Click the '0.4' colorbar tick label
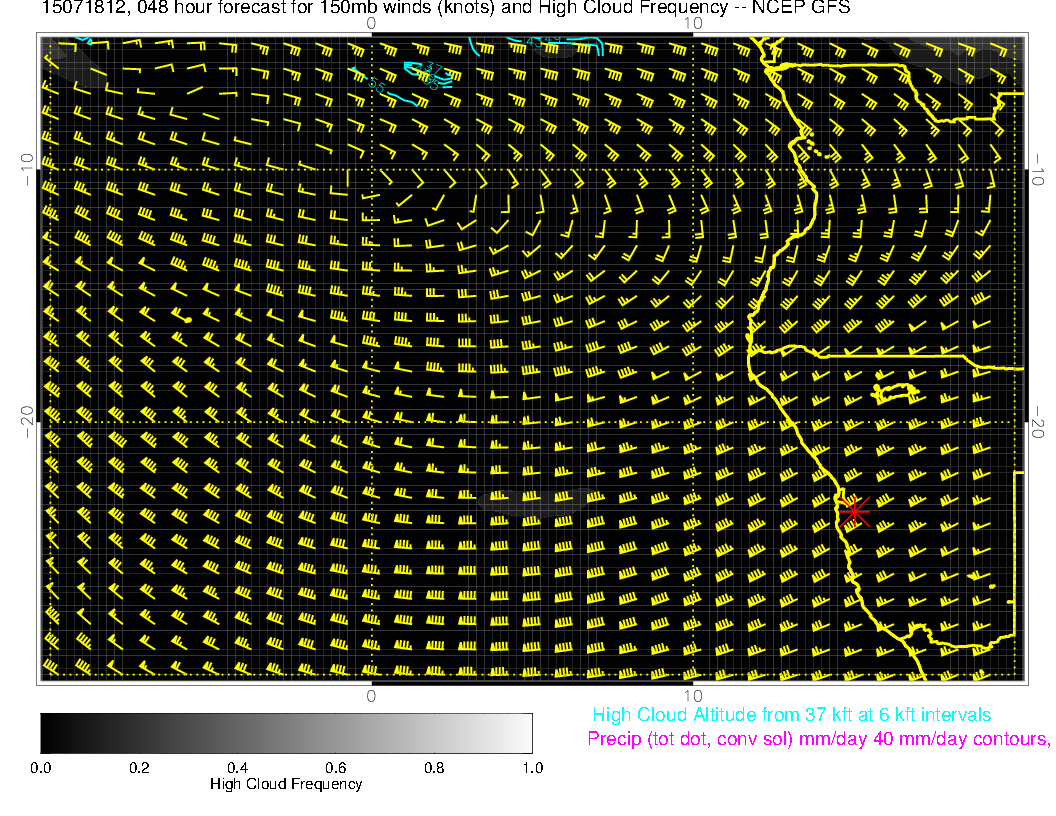The image size is (1056, 816). [x=238, y=768]
